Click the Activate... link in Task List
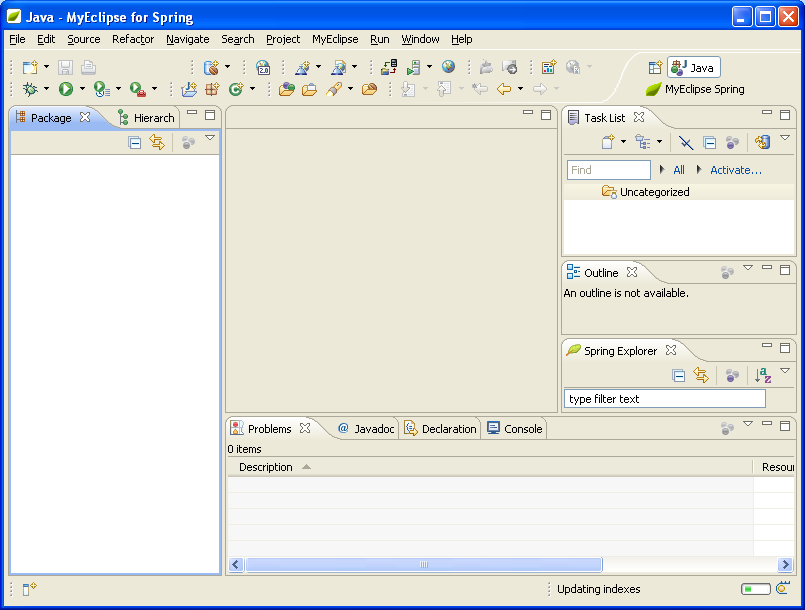Screen dimensions: 805x610 tap(736, 170)
